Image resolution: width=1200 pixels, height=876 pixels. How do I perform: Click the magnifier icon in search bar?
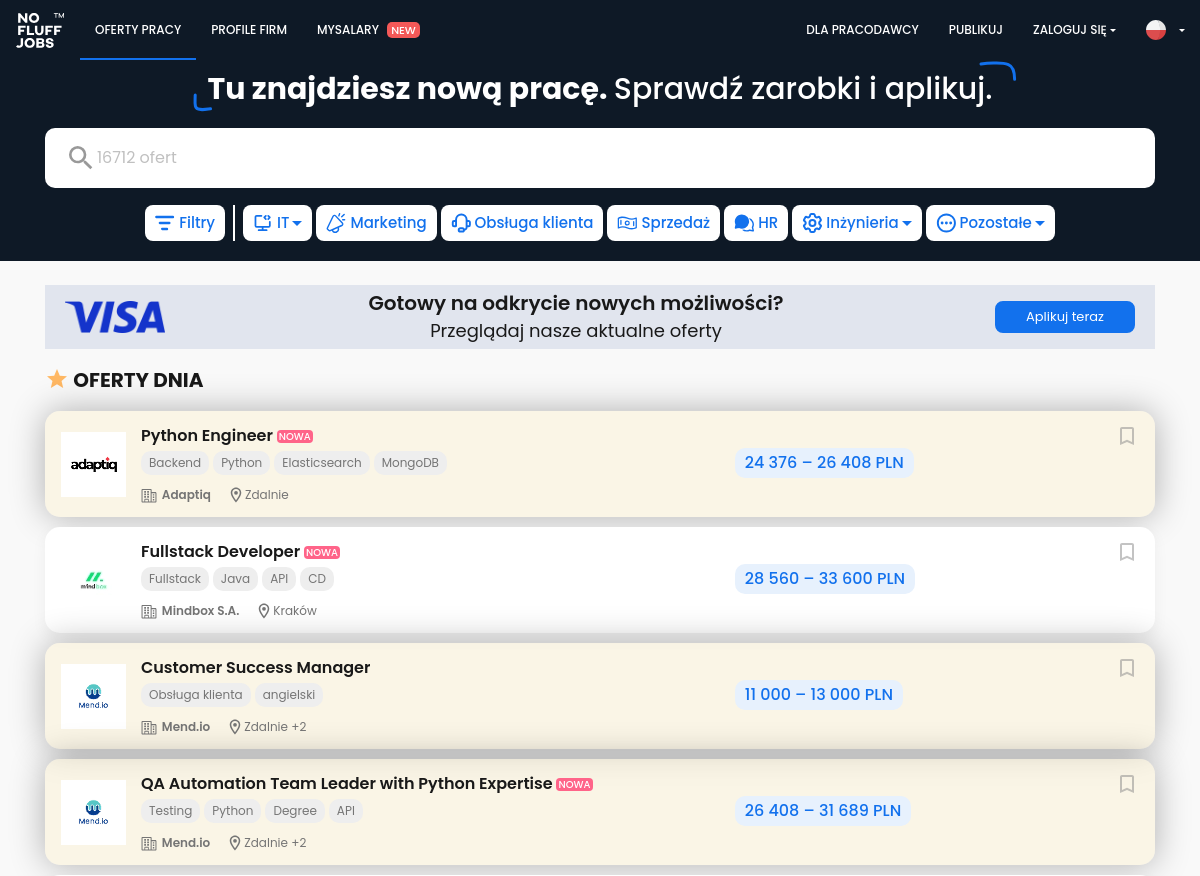click(x=80, y=157)
